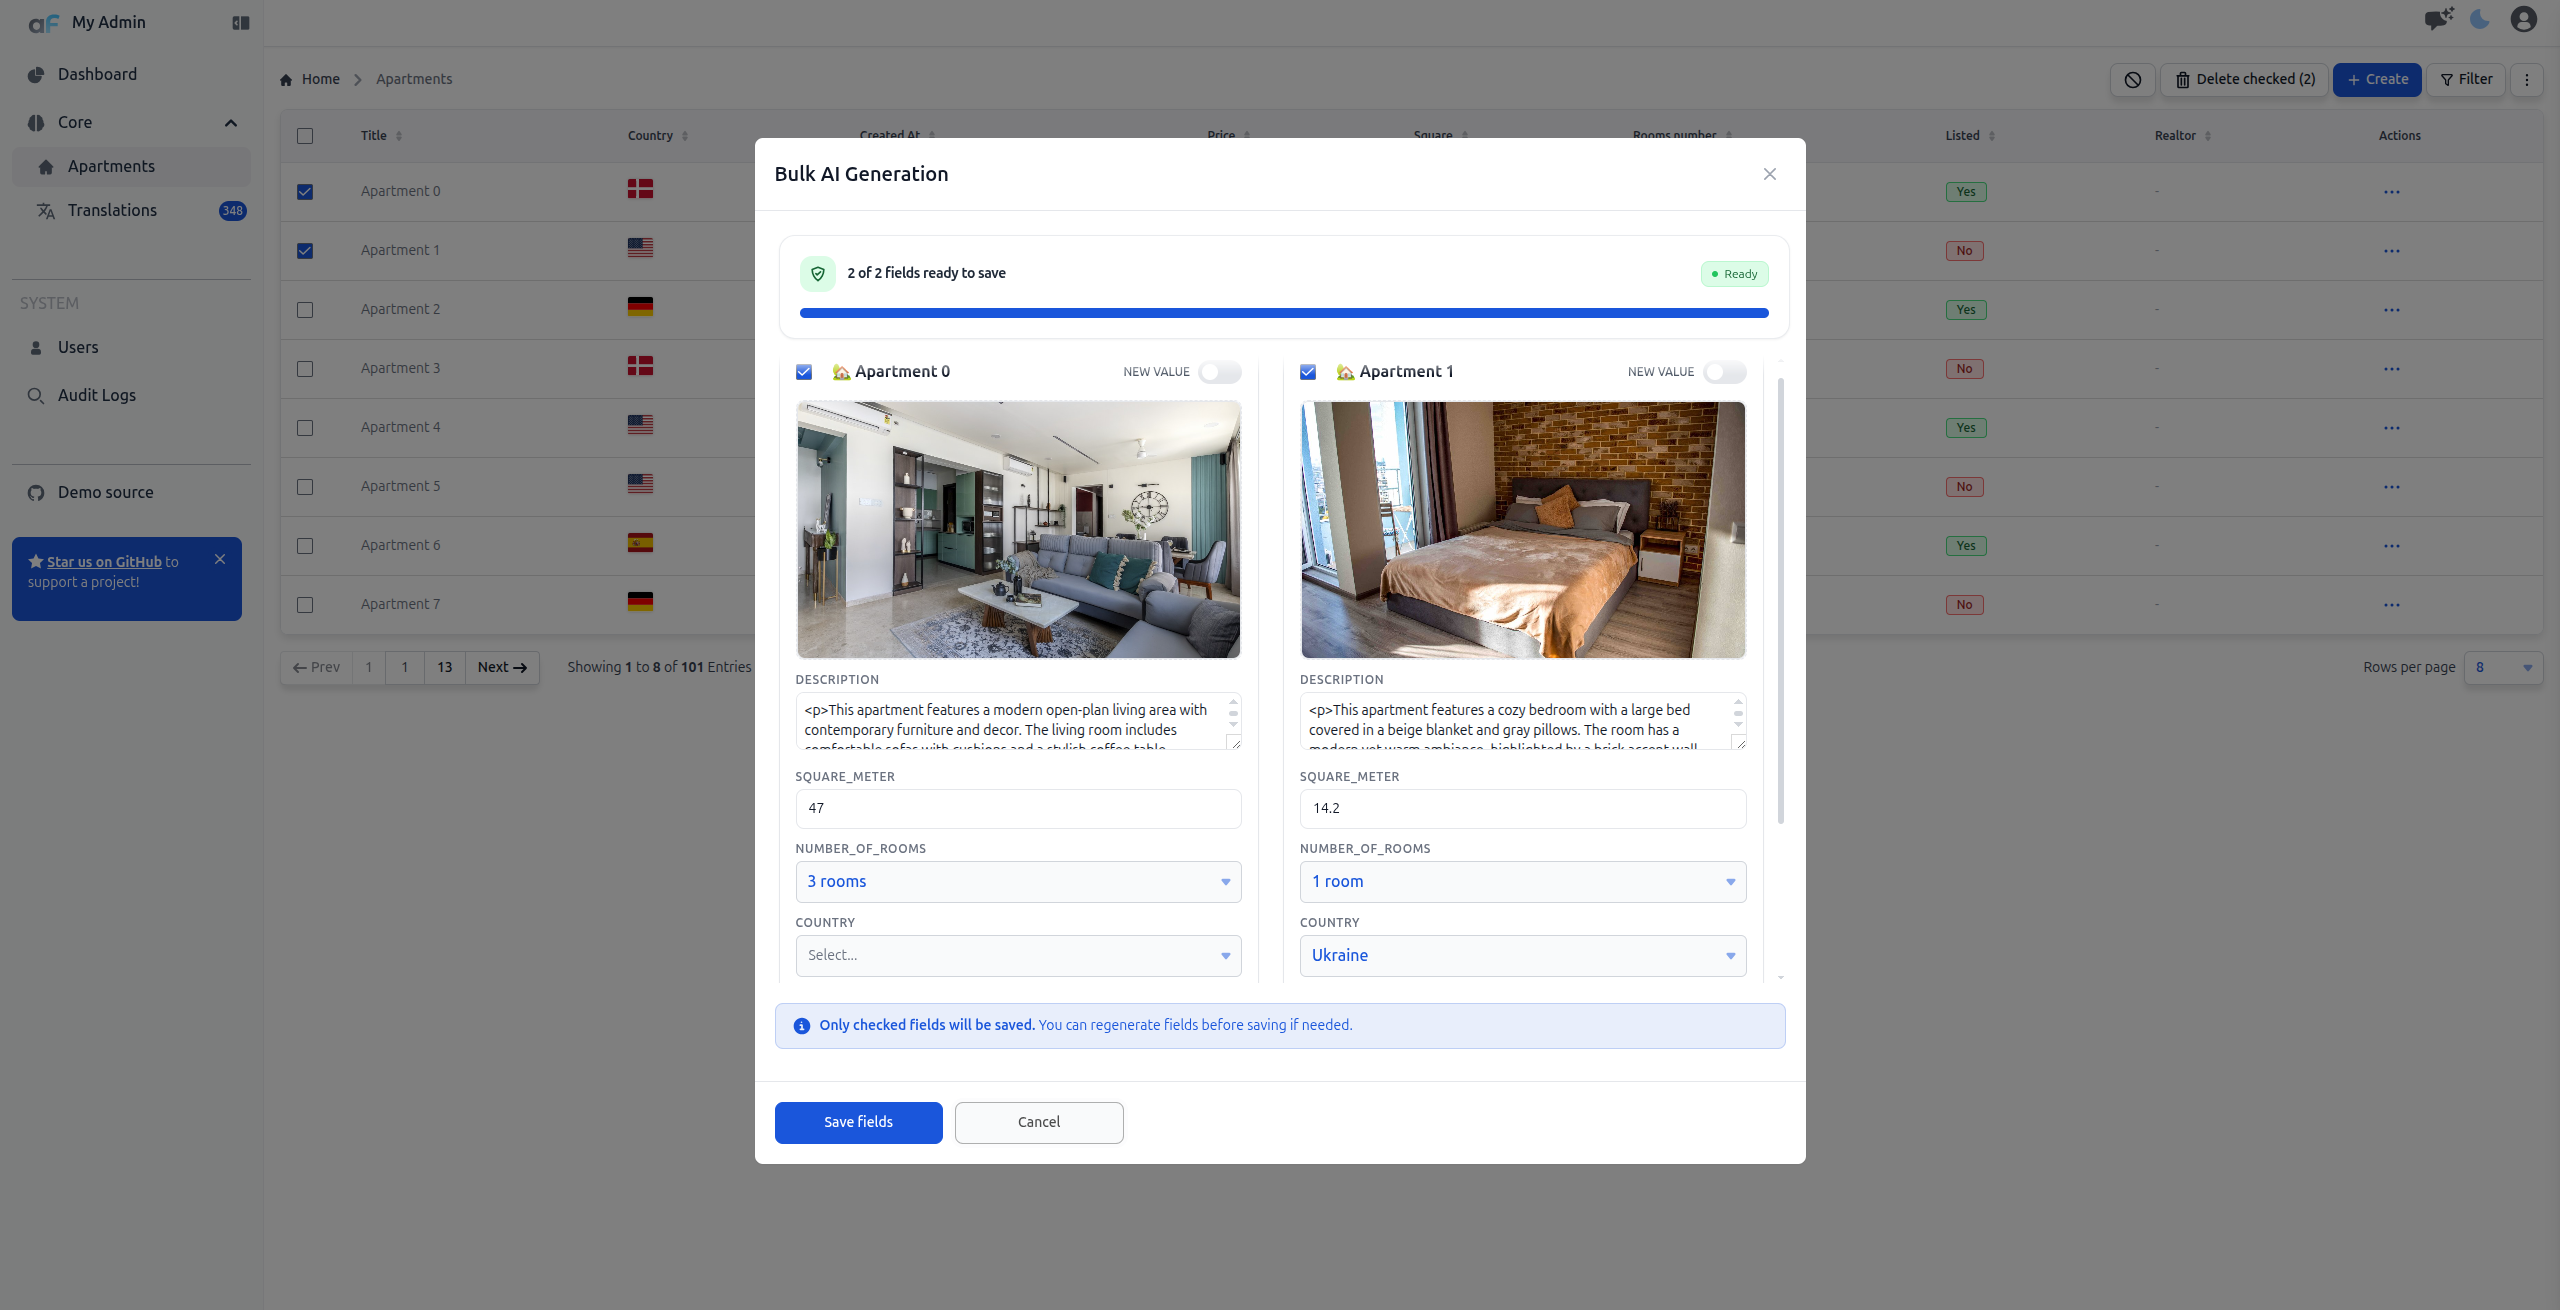2560x1310 pixels.
Task: Click the clear selection circle icon
Action: point(2133,80)
